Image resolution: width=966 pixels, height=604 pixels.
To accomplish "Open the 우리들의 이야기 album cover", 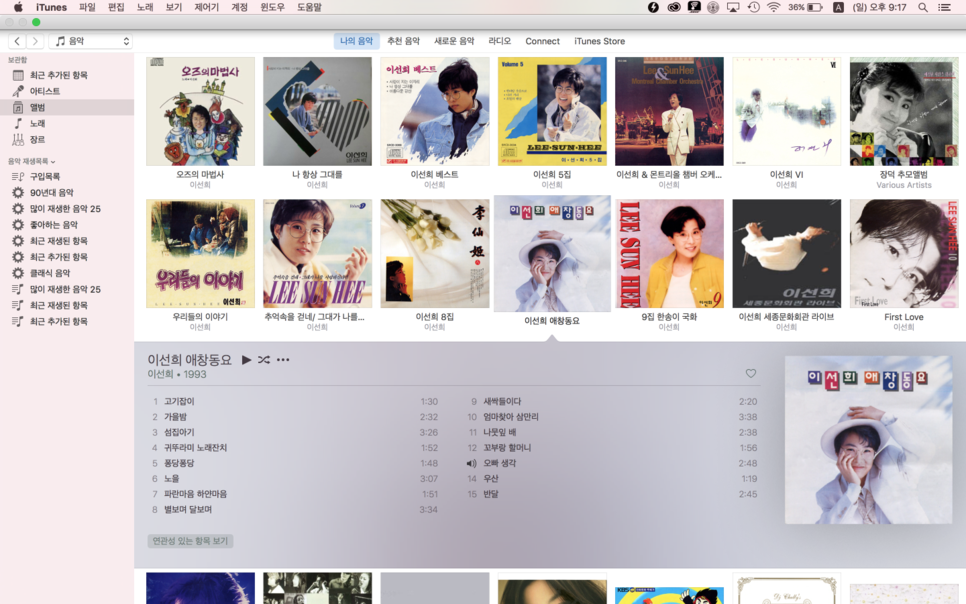I will (x=200, y=253).
